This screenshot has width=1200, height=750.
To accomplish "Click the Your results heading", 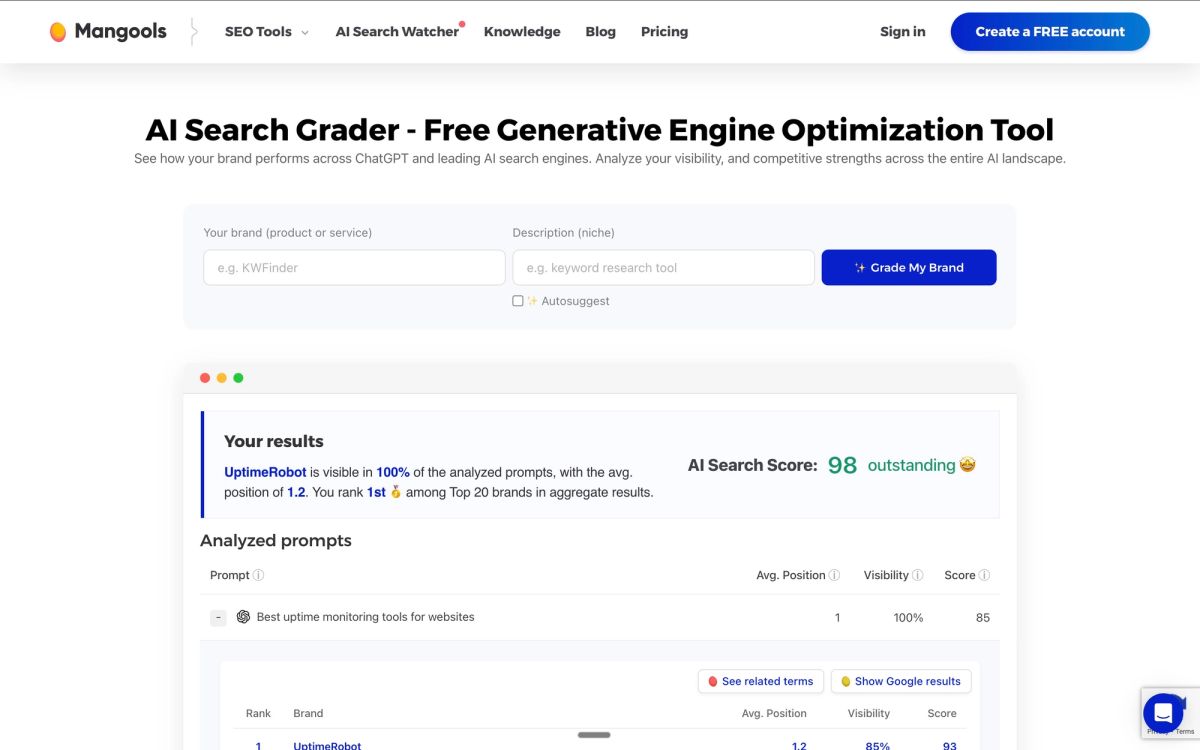I will point(274,441).
